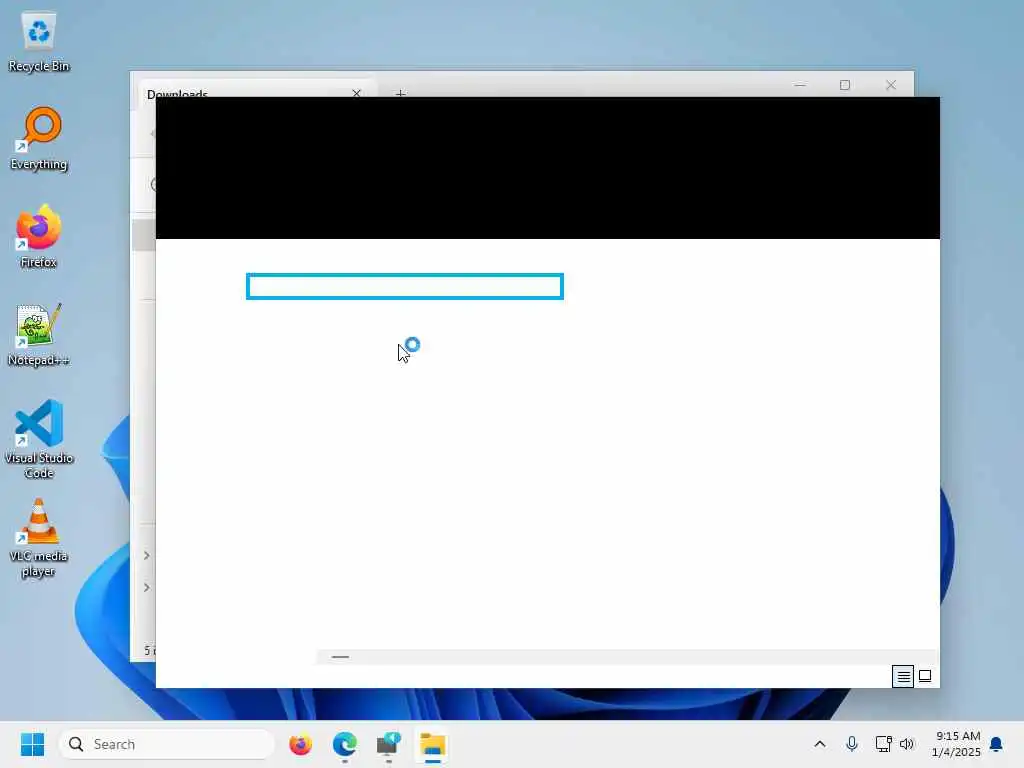Open the VLC media player shortcut
Image resolution: width=1024 pixels, height=768 pixels.
click(x=39, y=538)
